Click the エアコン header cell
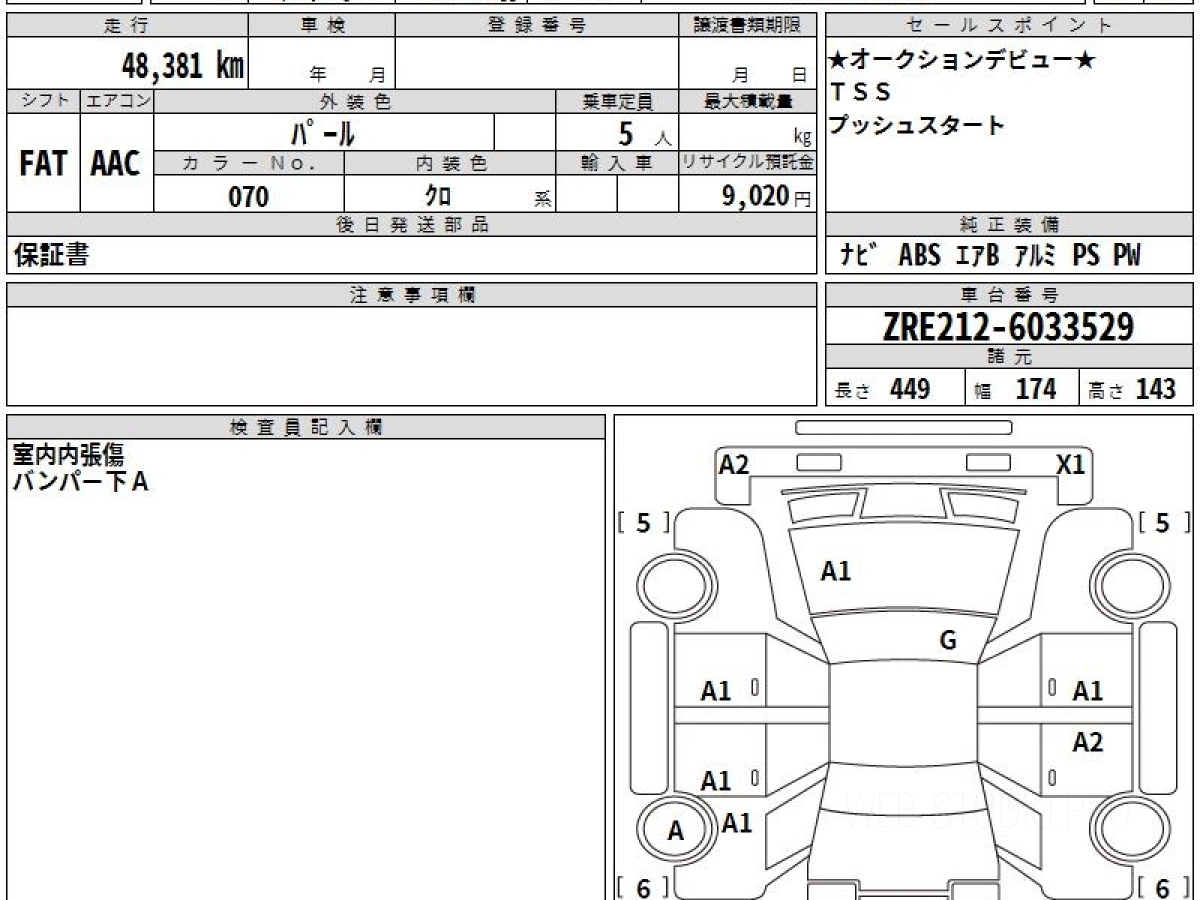This screenshot has width=1200, height=900. pyautogui.click(x=117, y=101)
